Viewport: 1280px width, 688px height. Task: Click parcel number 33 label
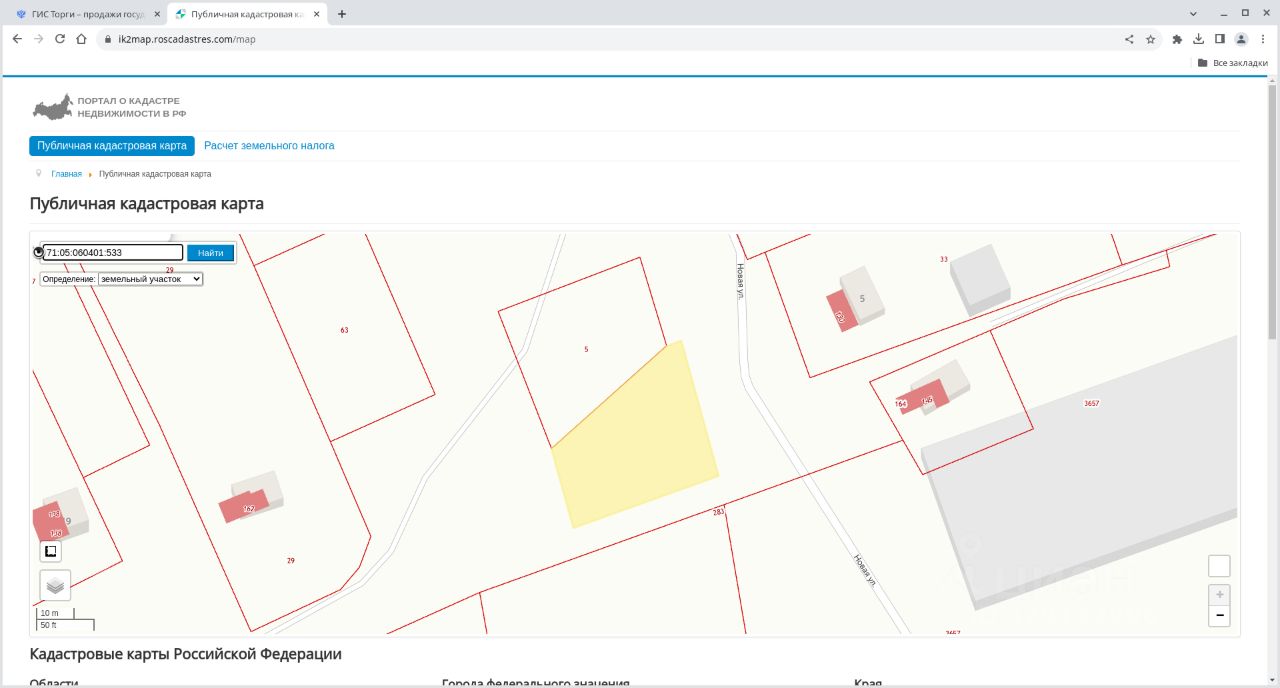click(x=943, y=259)
